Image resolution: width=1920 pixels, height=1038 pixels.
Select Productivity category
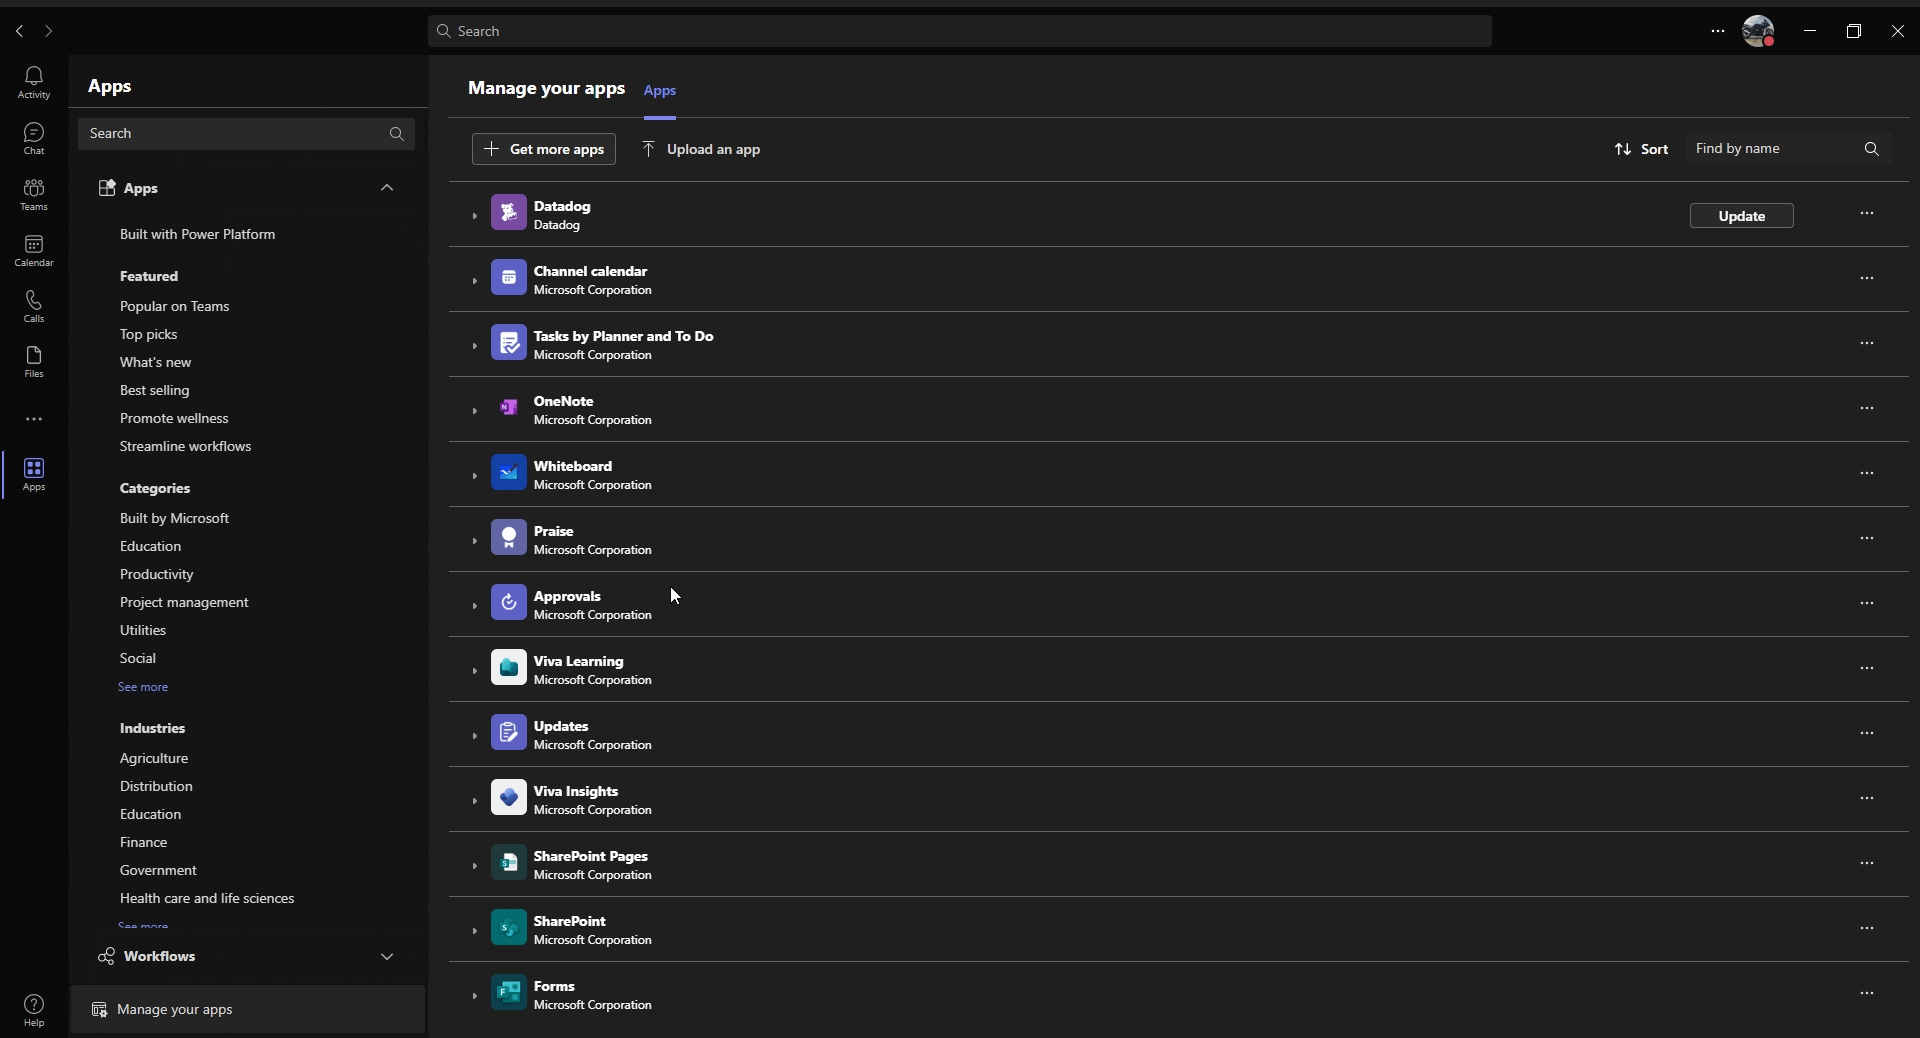[x=156, y=574]
